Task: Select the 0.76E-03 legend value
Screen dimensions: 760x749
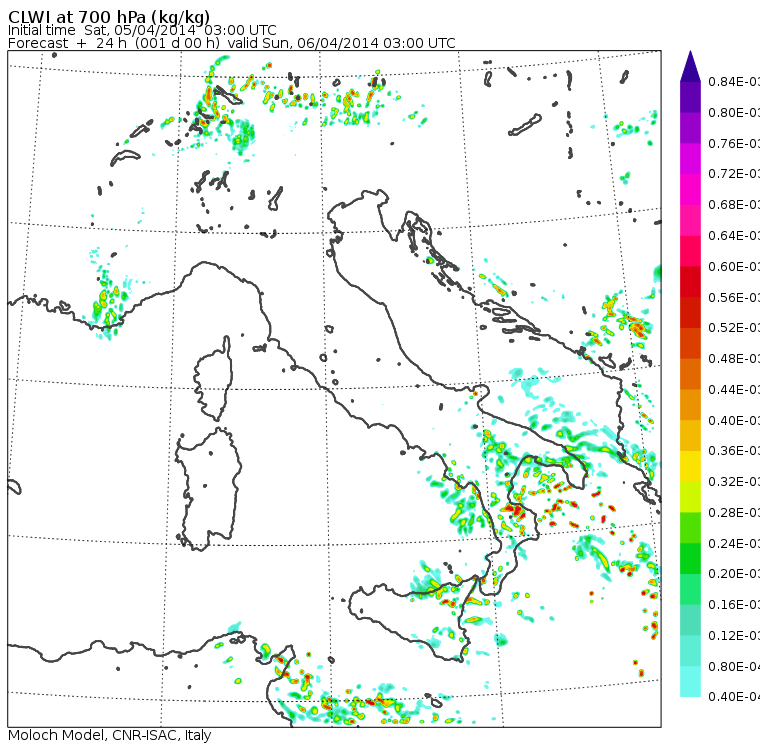Action: click(734, 143)
